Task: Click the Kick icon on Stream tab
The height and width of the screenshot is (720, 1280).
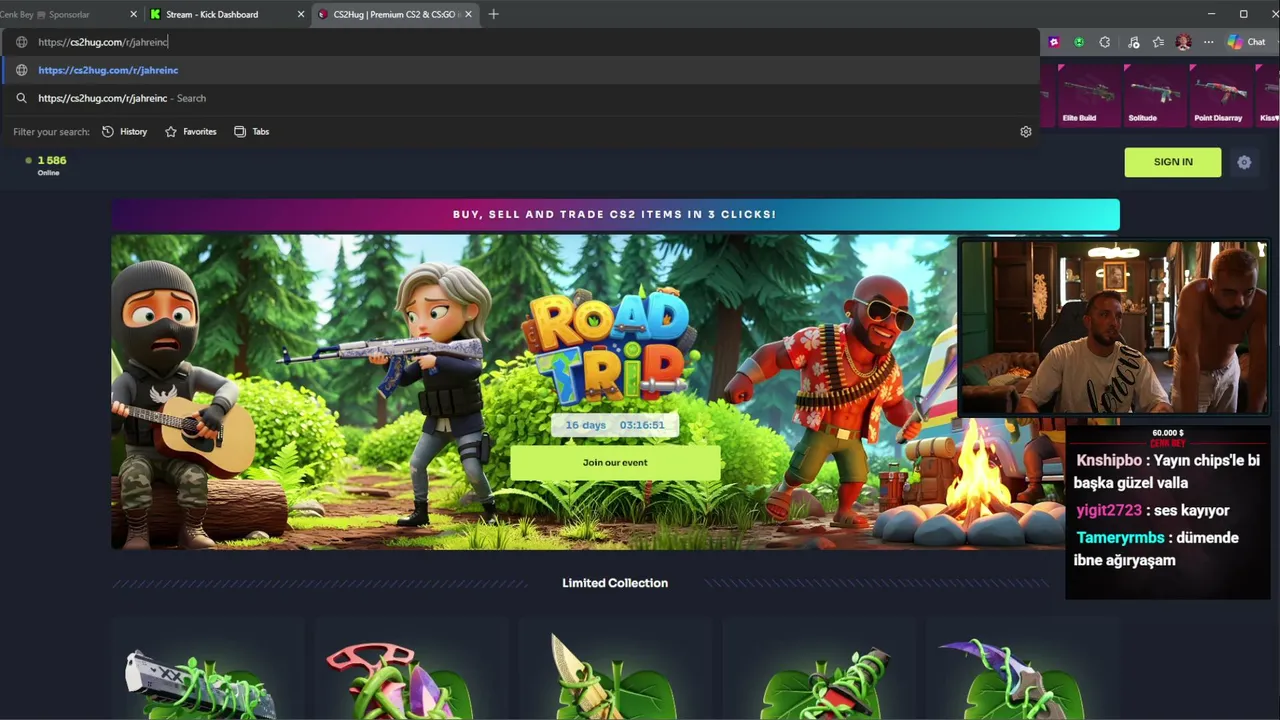Action: 155,14
